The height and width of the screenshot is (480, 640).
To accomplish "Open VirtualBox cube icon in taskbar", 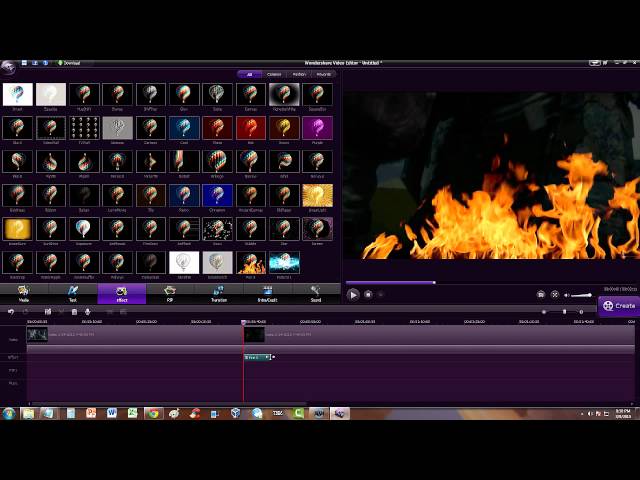I will tap(236, 413).
